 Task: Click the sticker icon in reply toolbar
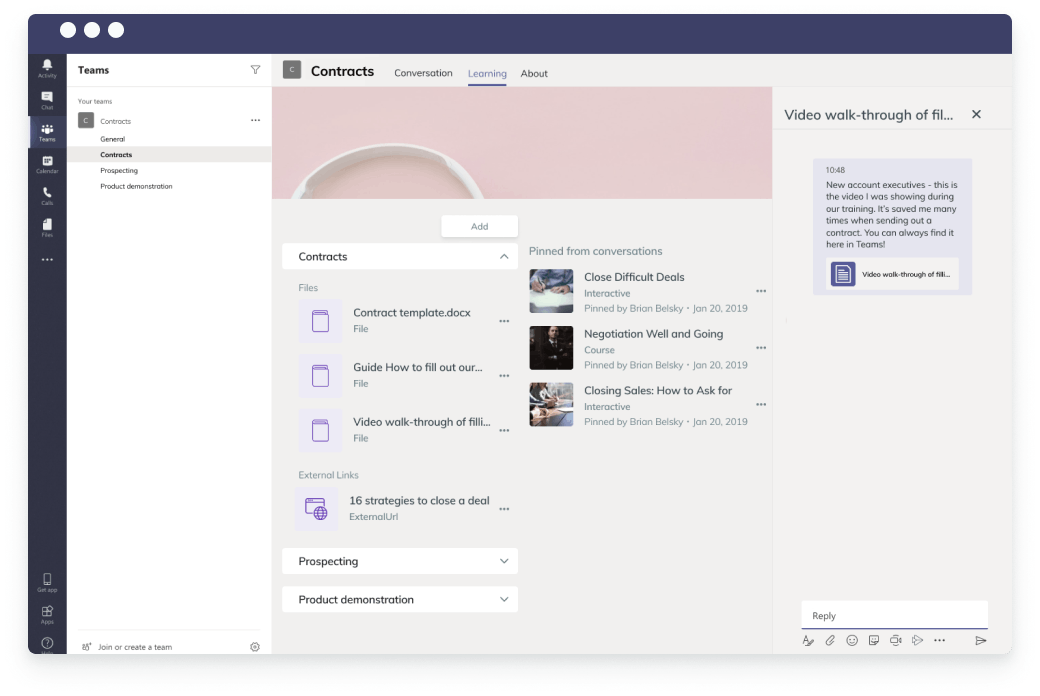pos(874,640)
